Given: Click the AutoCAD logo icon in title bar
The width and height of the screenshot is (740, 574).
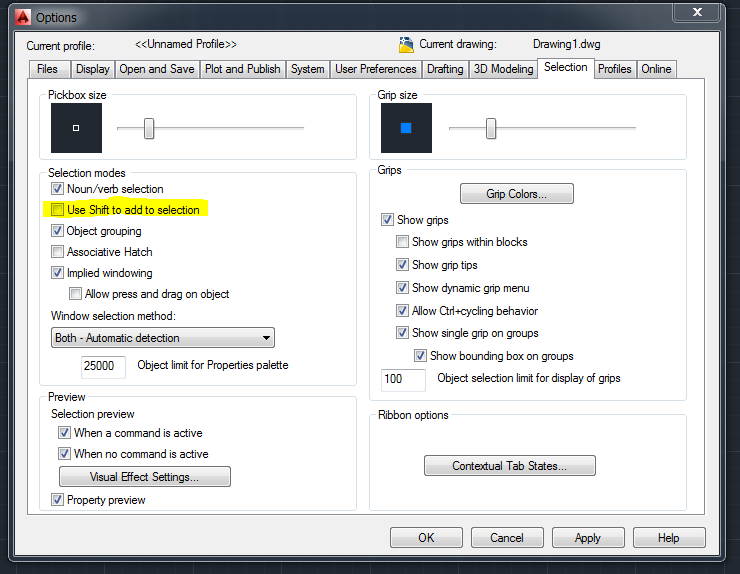Looking at the screenshot, I should (x=22, y=17).
